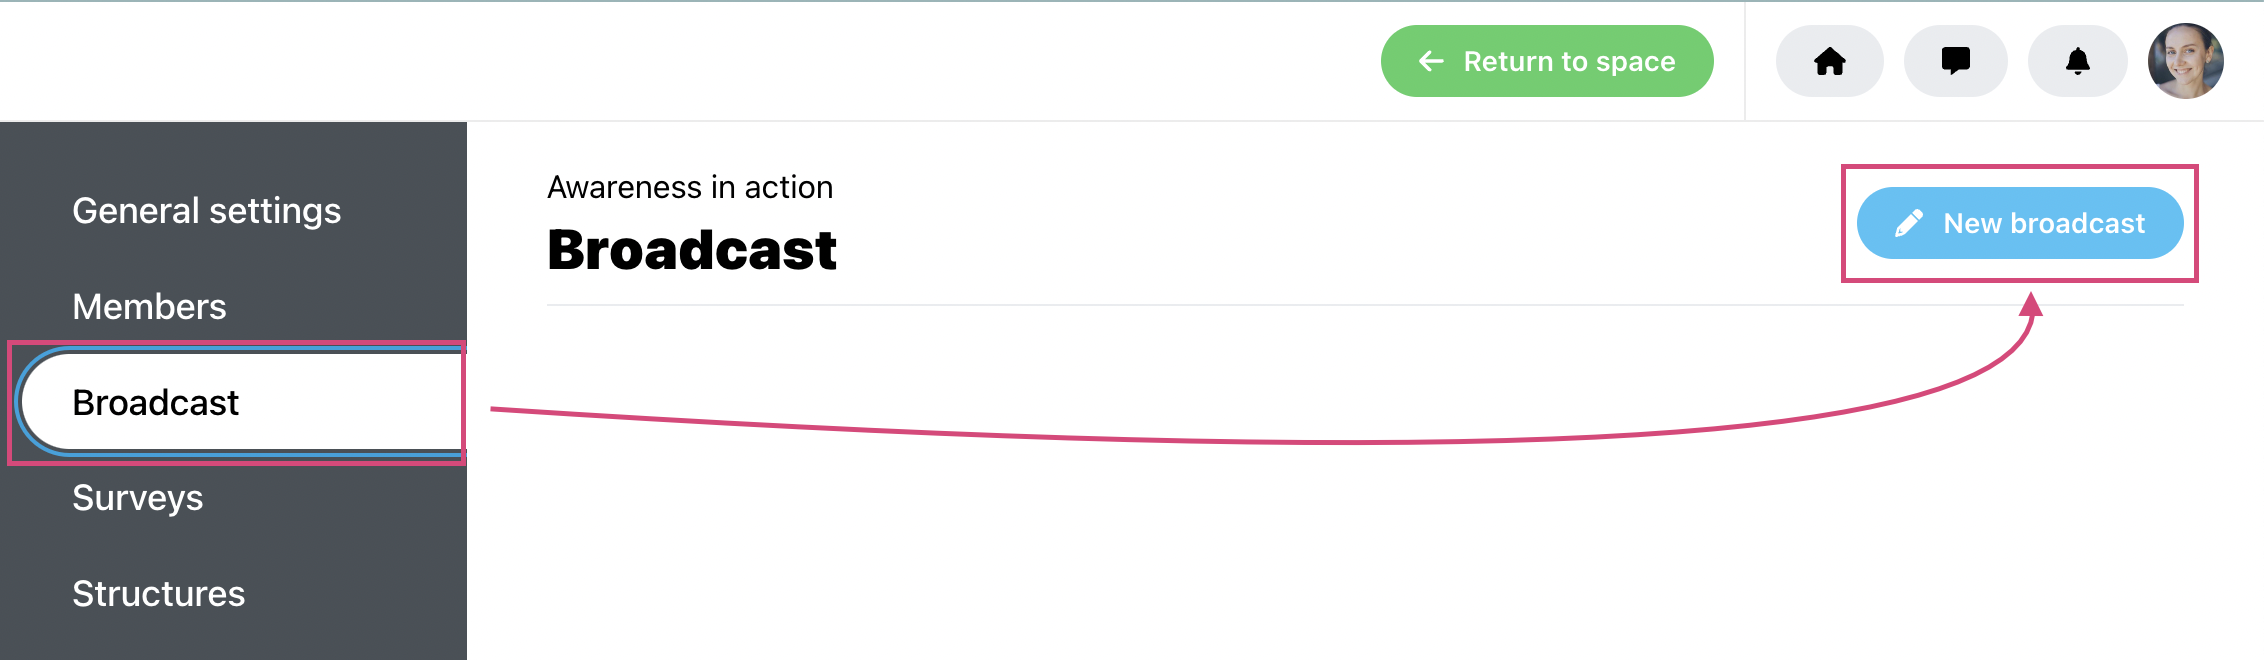
Task: Click the left arrow in Return to space
Action: click(x=1431, y=61)
